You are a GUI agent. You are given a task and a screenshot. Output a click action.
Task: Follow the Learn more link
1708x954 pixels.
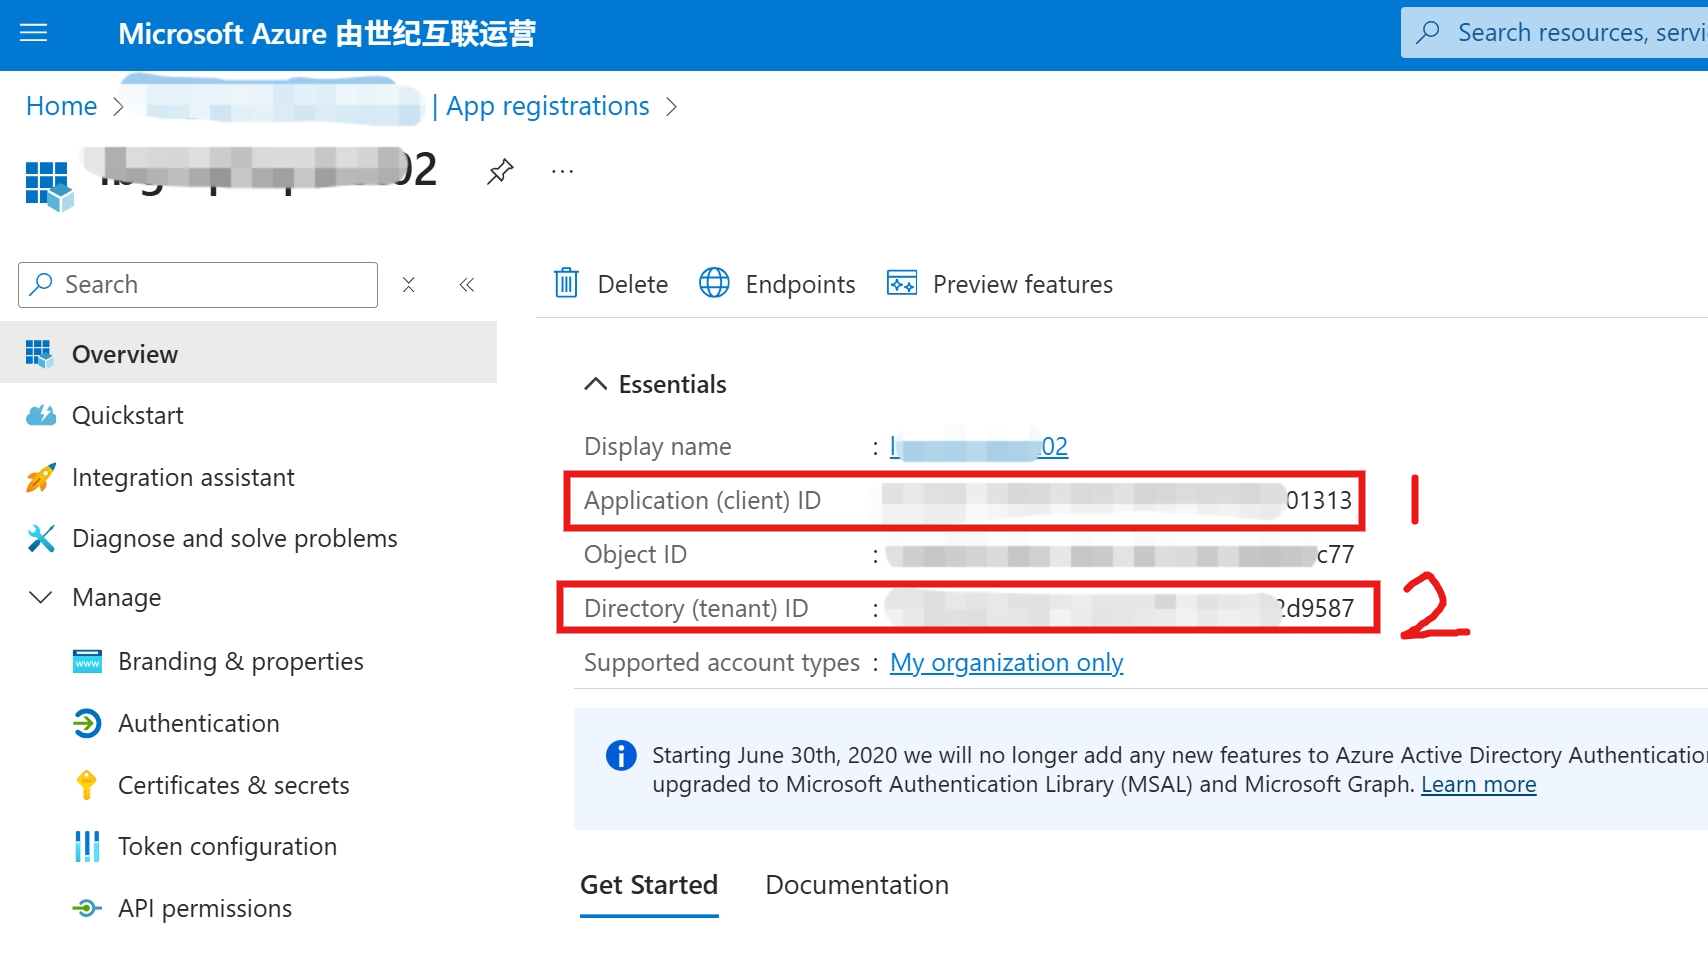(x=1478, y=784)
